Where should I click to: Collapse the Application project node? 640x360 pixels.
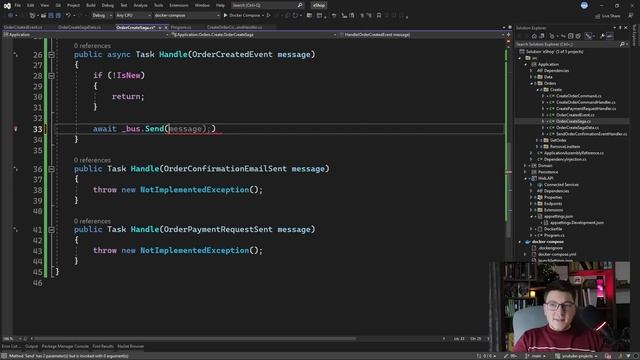coord(526,64)
